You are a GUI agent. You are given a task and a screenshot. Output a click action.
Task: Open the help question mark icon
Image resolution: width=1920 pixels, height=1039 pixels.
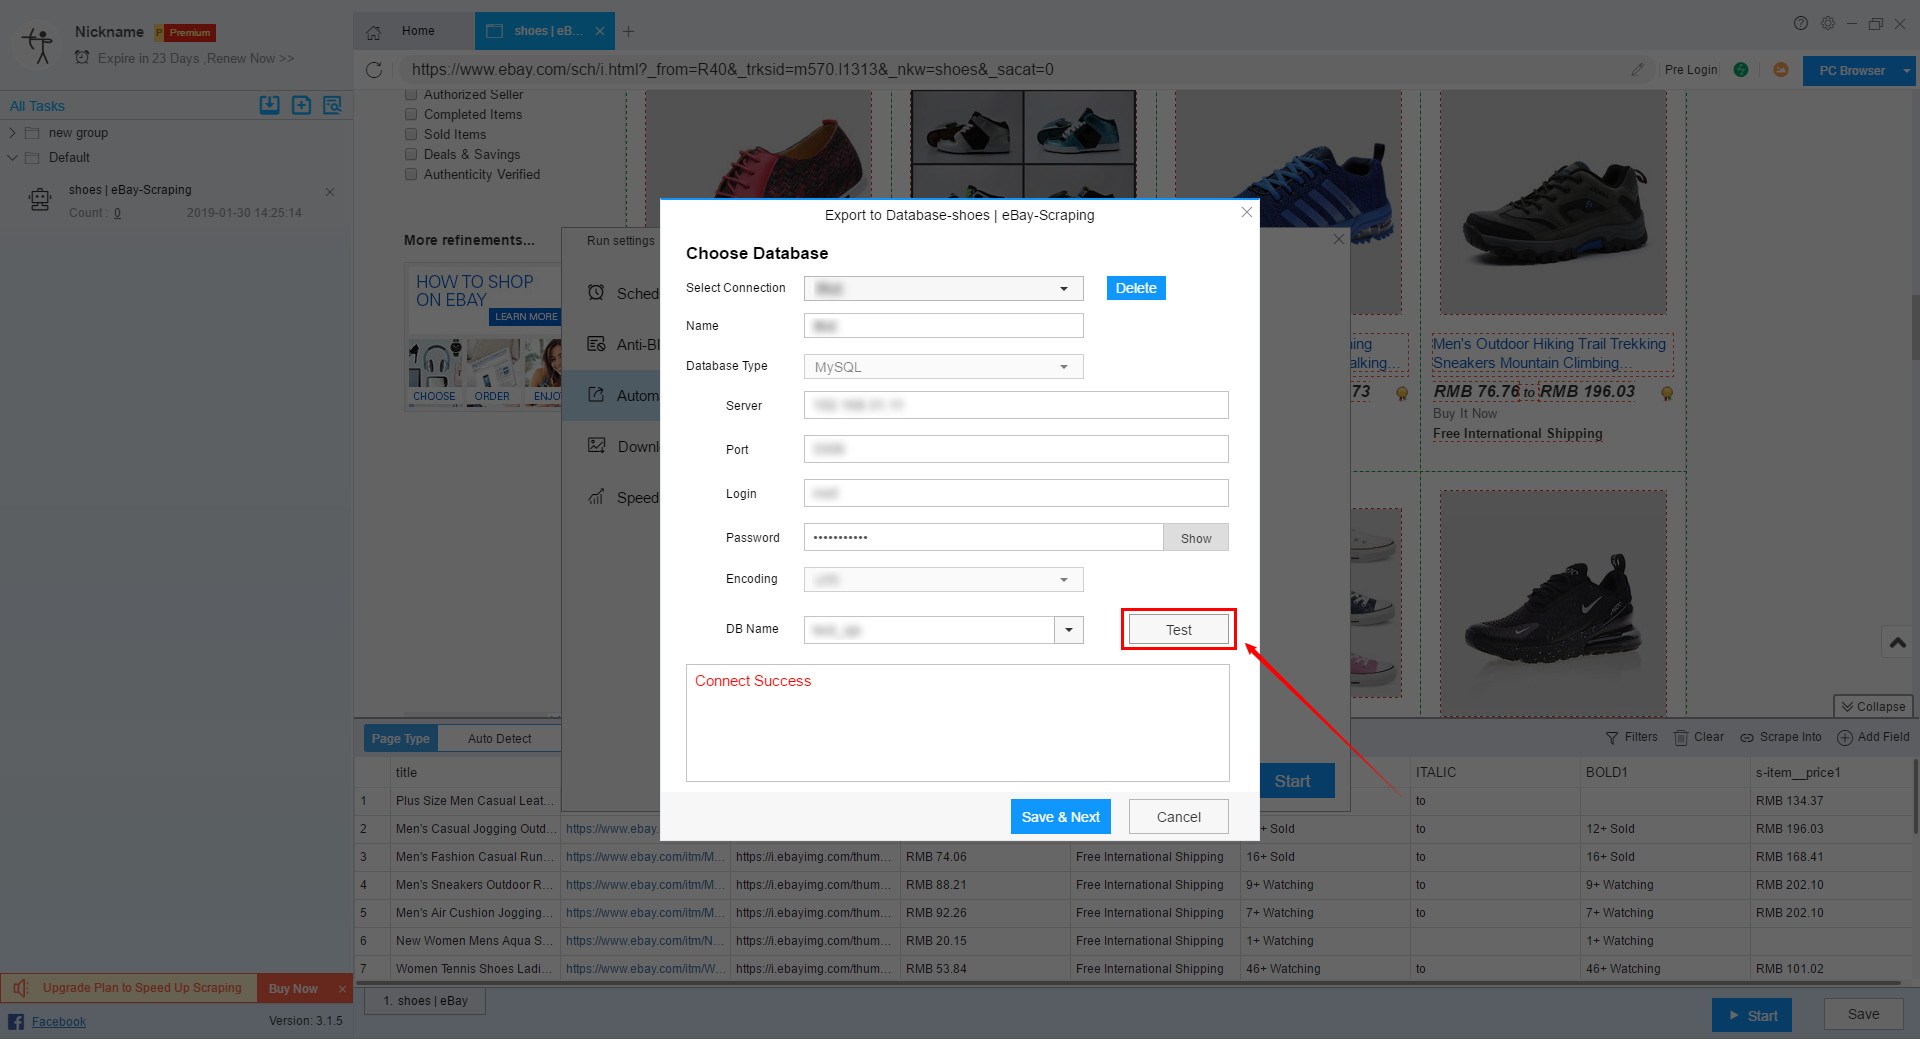coord(1801,23)
